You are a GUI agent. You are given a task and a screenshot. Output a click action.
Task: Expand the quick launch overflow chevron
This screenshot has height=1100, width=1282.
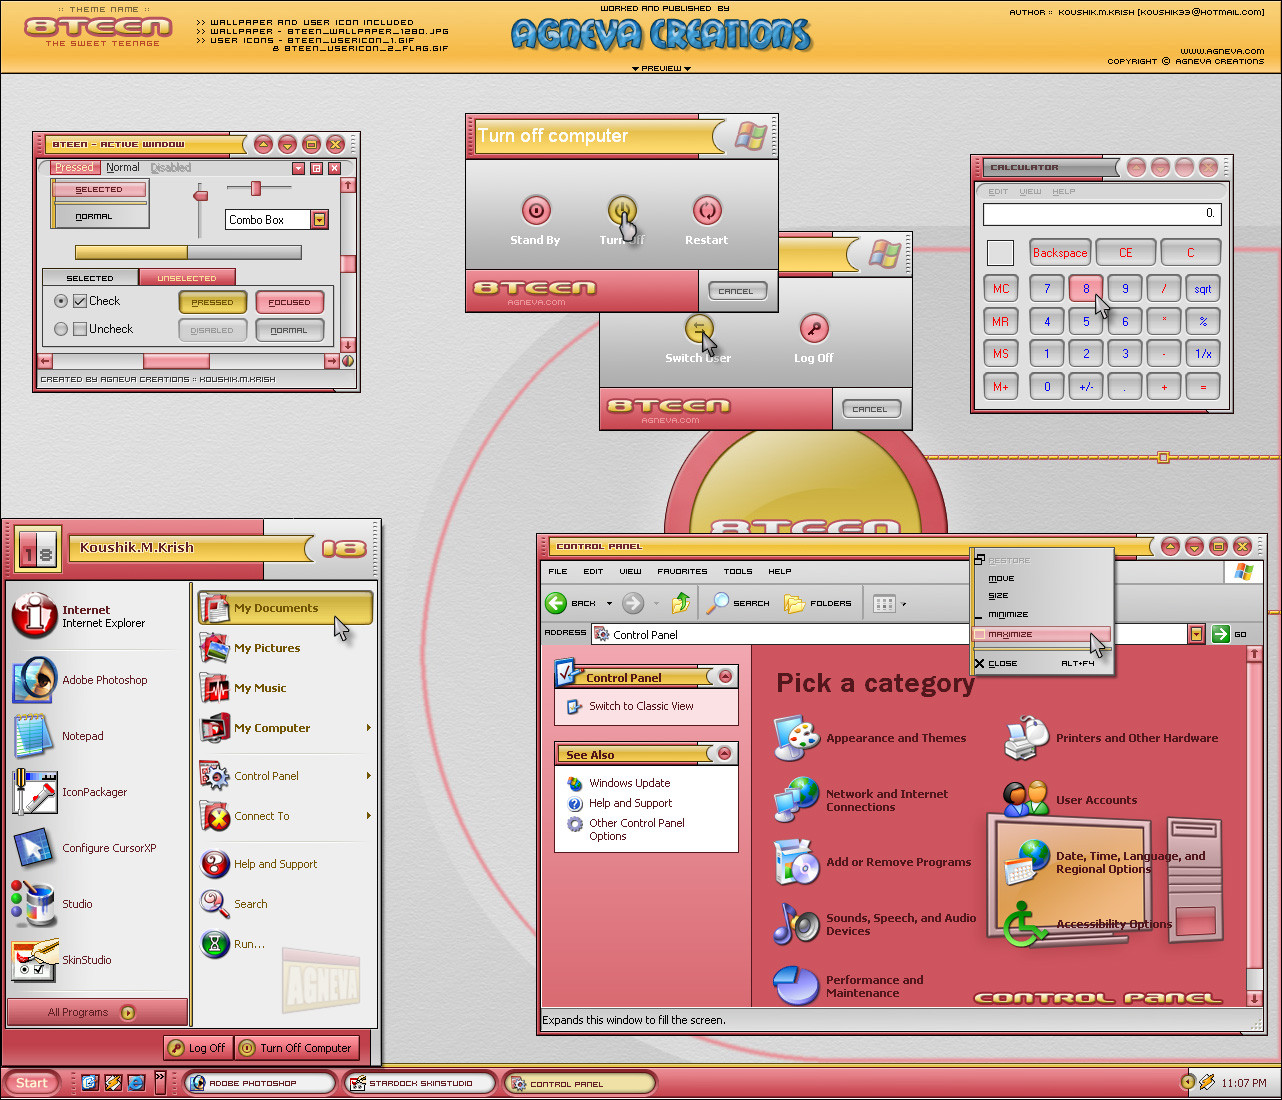161,1082
